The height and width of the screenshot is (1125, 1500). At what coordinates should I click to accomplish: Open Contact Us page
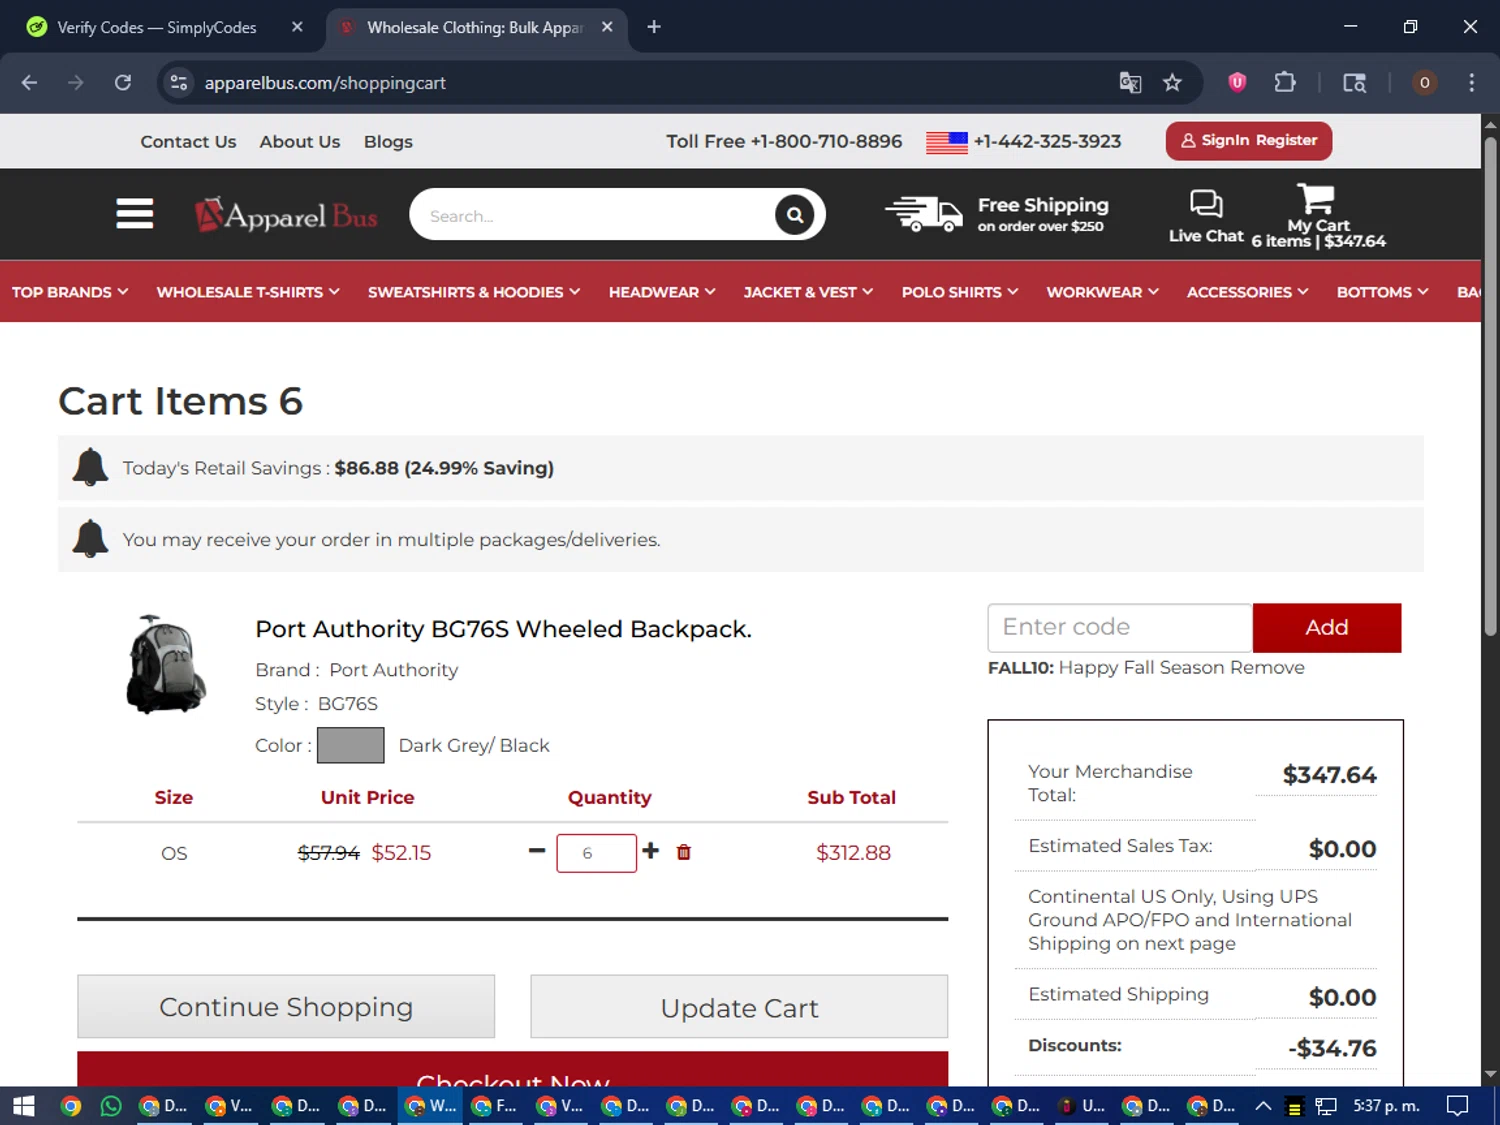click(x=188, y=142)
